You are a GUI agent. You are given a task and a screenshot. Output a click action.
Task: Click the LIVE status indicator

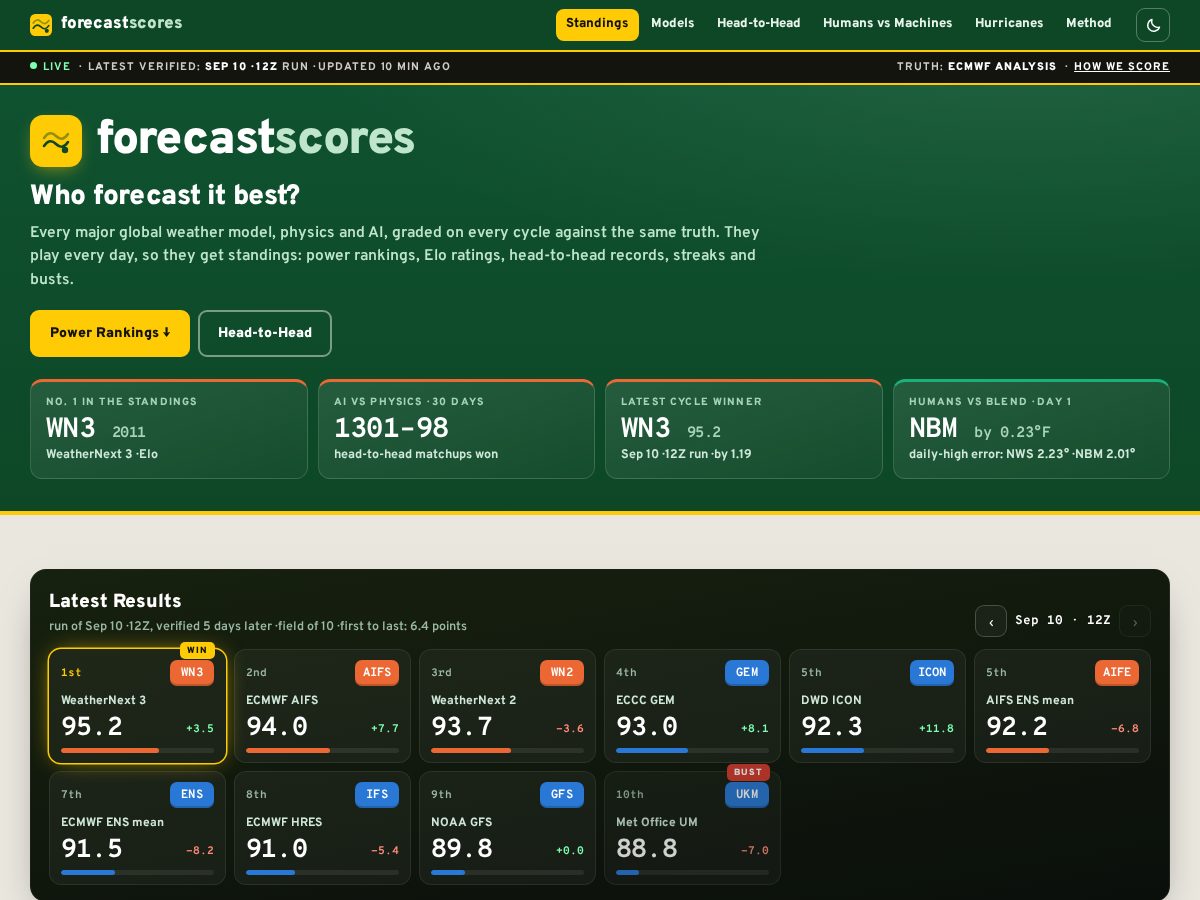point(51,67)
